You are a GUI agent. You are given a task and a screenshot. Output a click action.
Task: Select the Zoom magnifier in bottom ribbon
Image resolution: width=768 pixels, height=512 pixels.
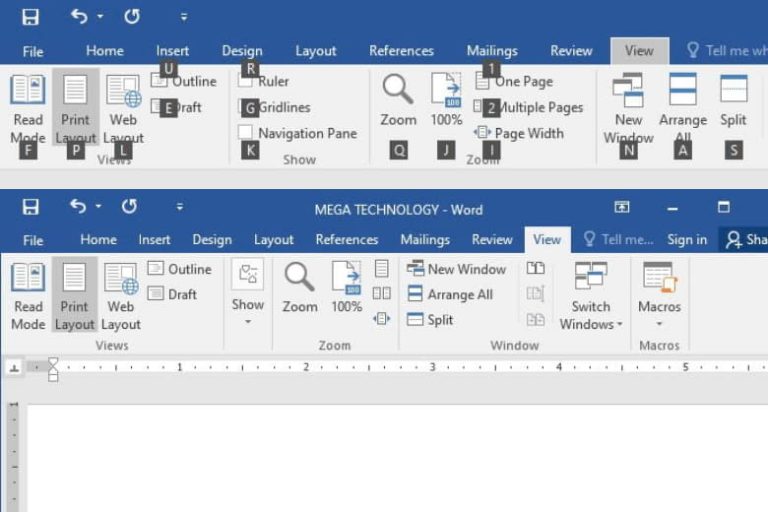point(299,278)
